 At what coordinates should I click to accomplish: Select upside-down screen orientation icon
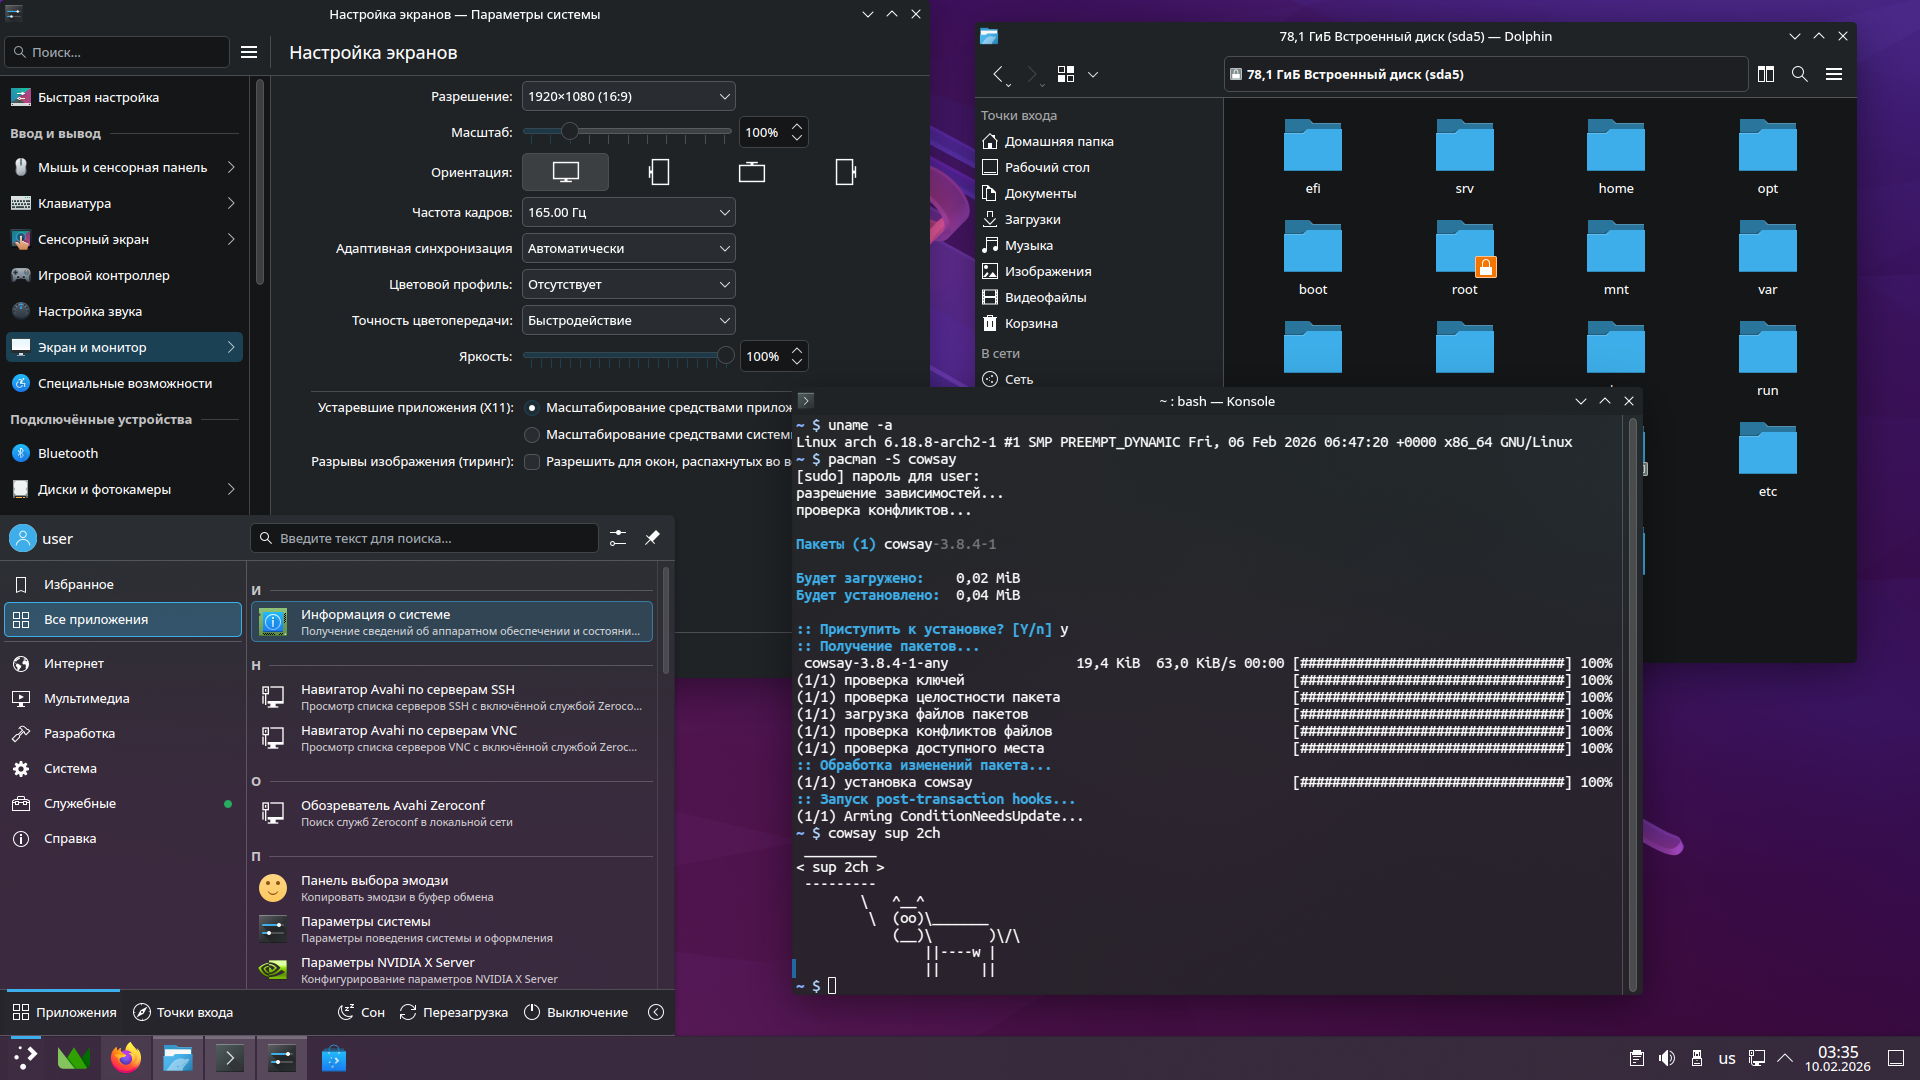click(752, 172)
